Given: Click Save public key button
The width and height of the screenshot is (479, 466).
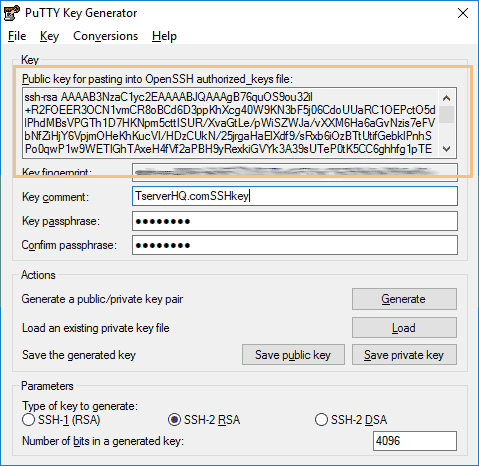Looking at the screenshot, I should click(x=293, y=355).
